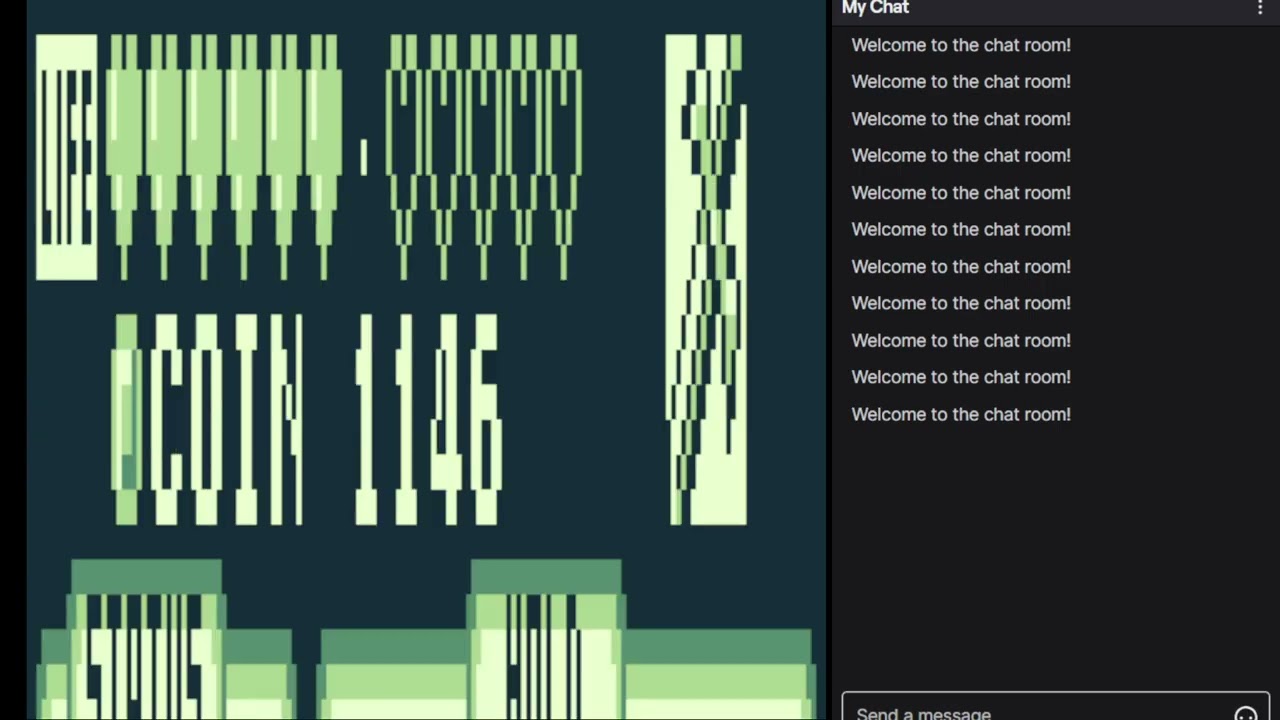Open the emoji picker in the message box
The width and height of the screenshot is (1280, 720).
1245,714
